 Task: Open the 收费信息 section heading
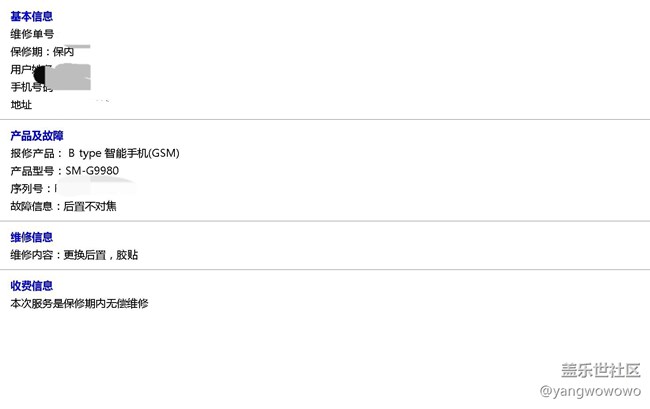pyautogui.click(x=31, y=286)
